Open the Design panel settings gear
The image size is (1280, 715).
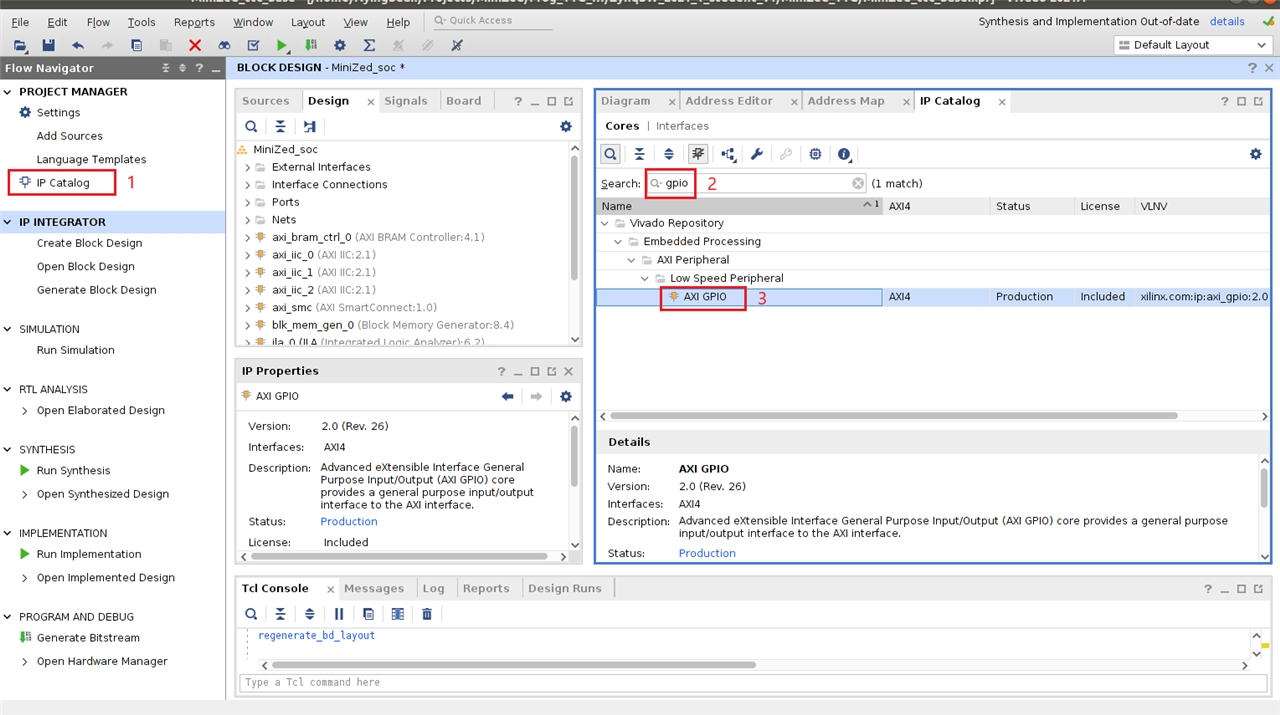566,127
